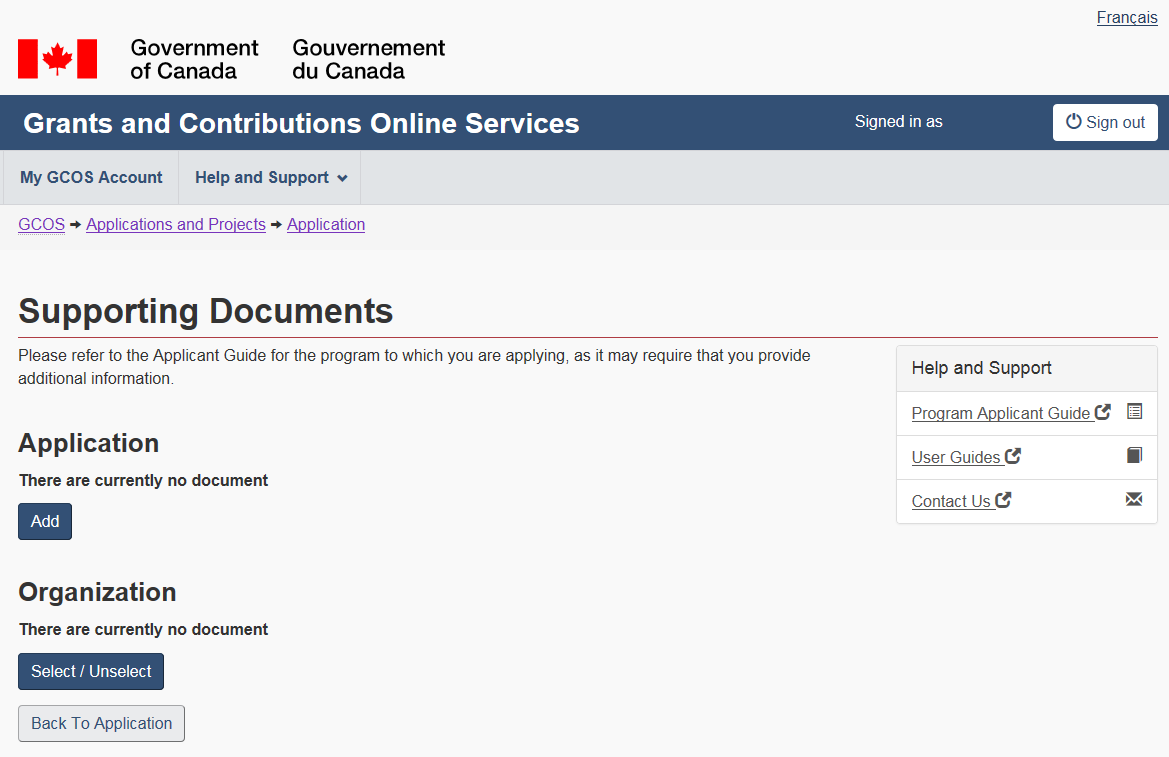The image size is (1169, 757).
Task: Click the power icon in Sign out
Action: (x=1073, y=122)
